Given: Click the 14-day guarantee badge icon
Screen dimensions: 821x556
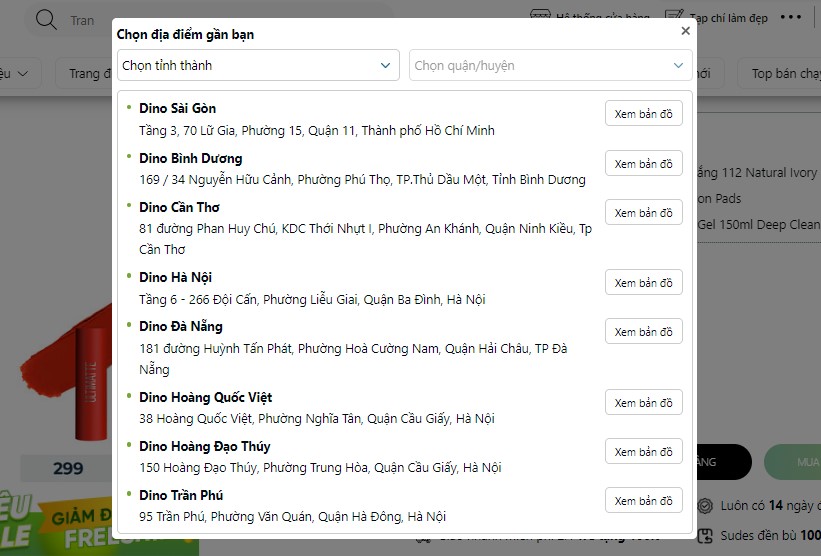Looking at the screenshot, I should pos(705,506).
